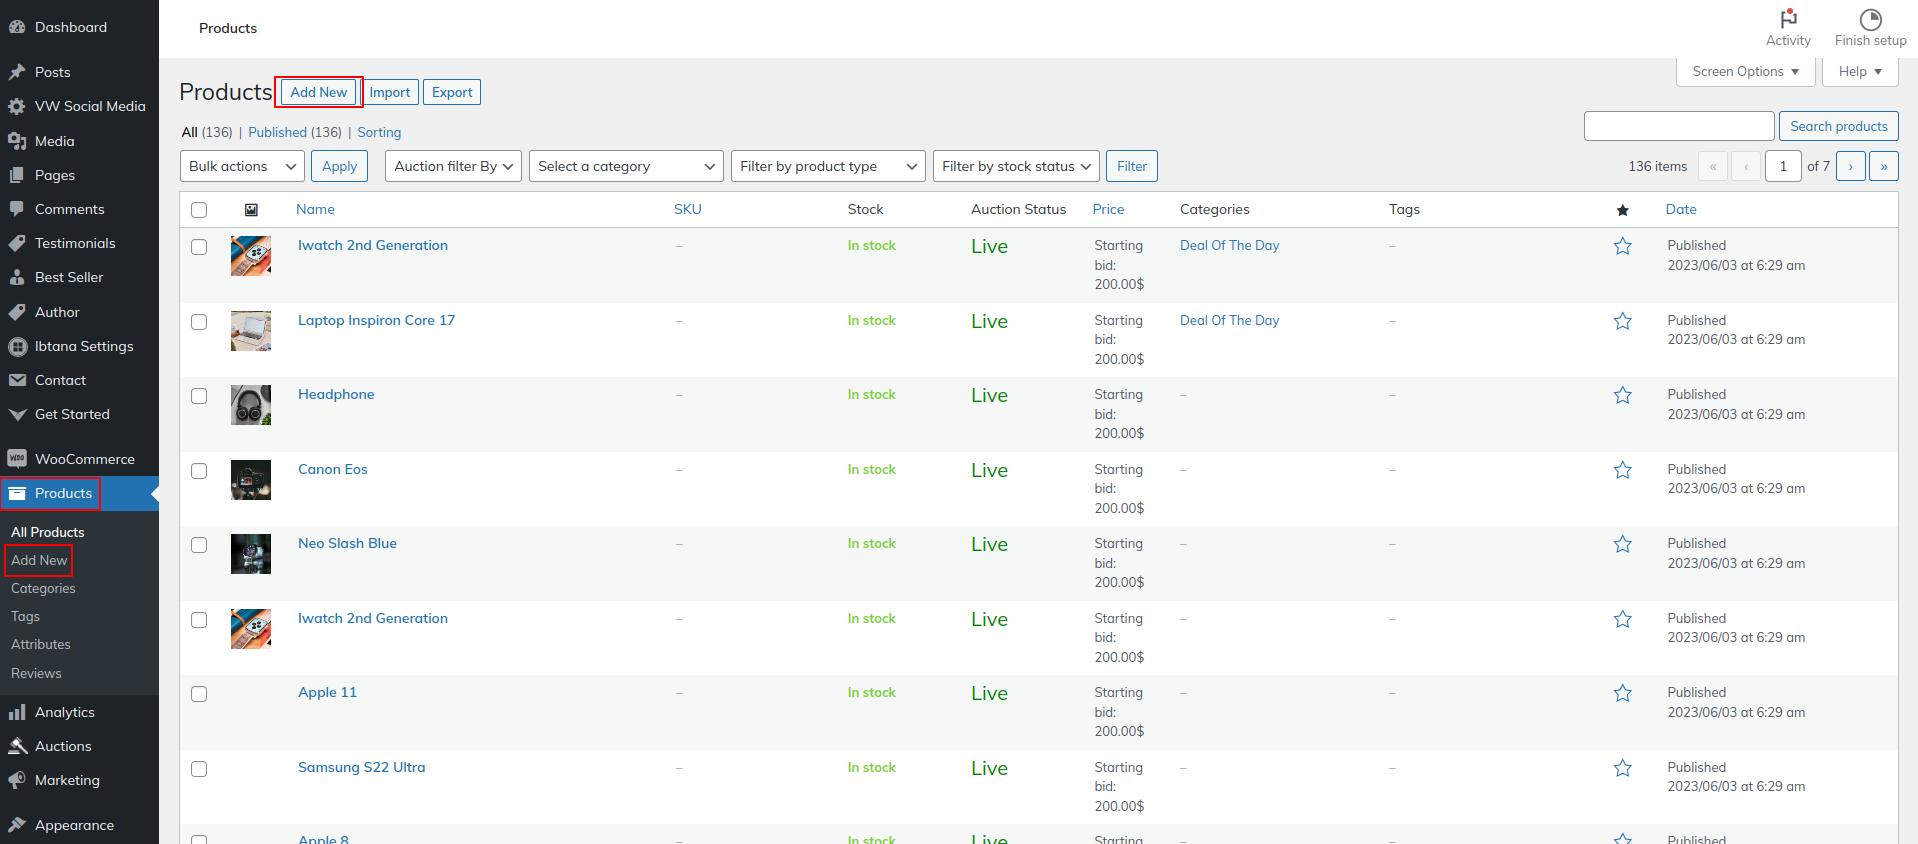Click the Activity flag icon
This screenshot has height=844, width=1918.
[1788, 19]
